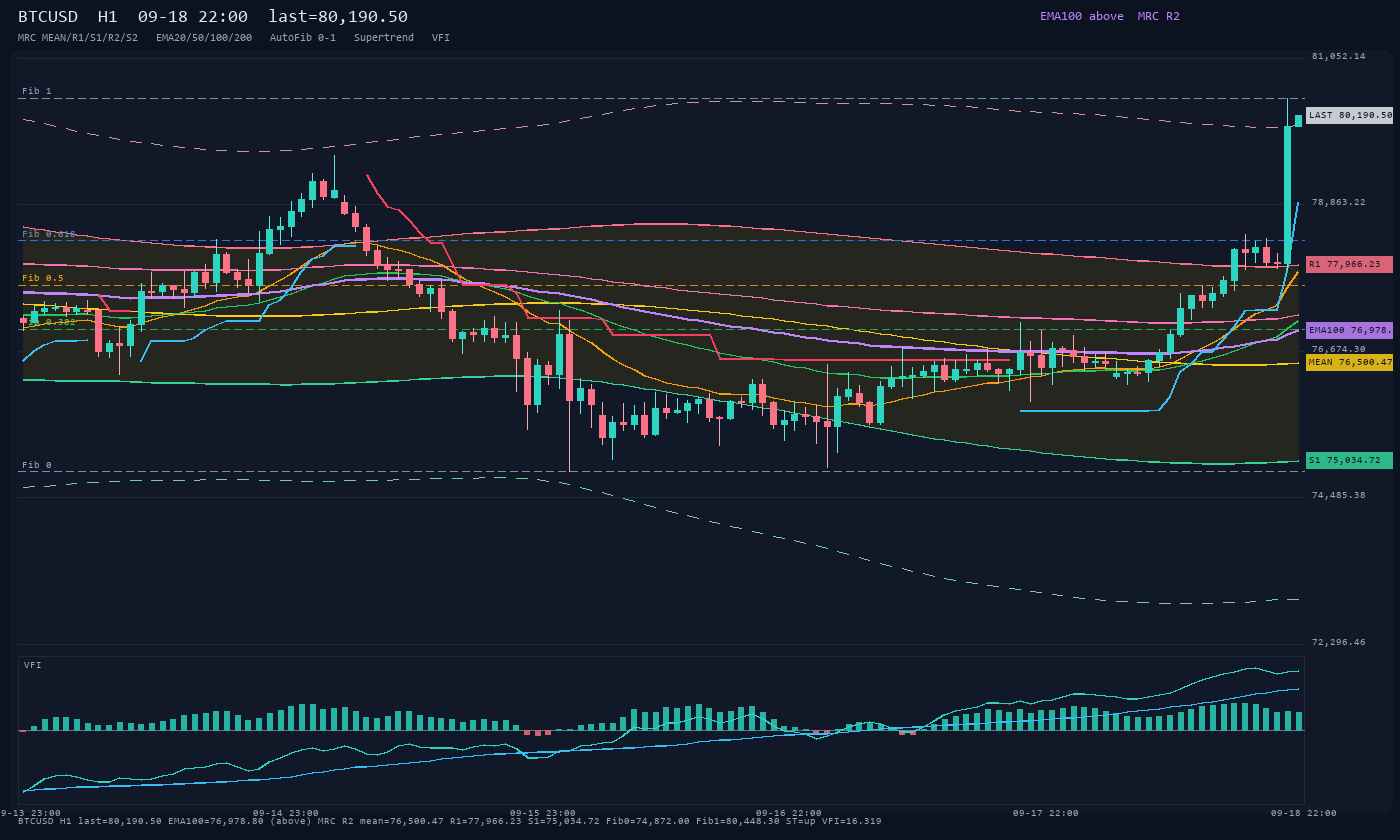Select the EMA20/50/100/200 indicator label
The height and width of the screenshot is (840, 1400).
point(204,37)
